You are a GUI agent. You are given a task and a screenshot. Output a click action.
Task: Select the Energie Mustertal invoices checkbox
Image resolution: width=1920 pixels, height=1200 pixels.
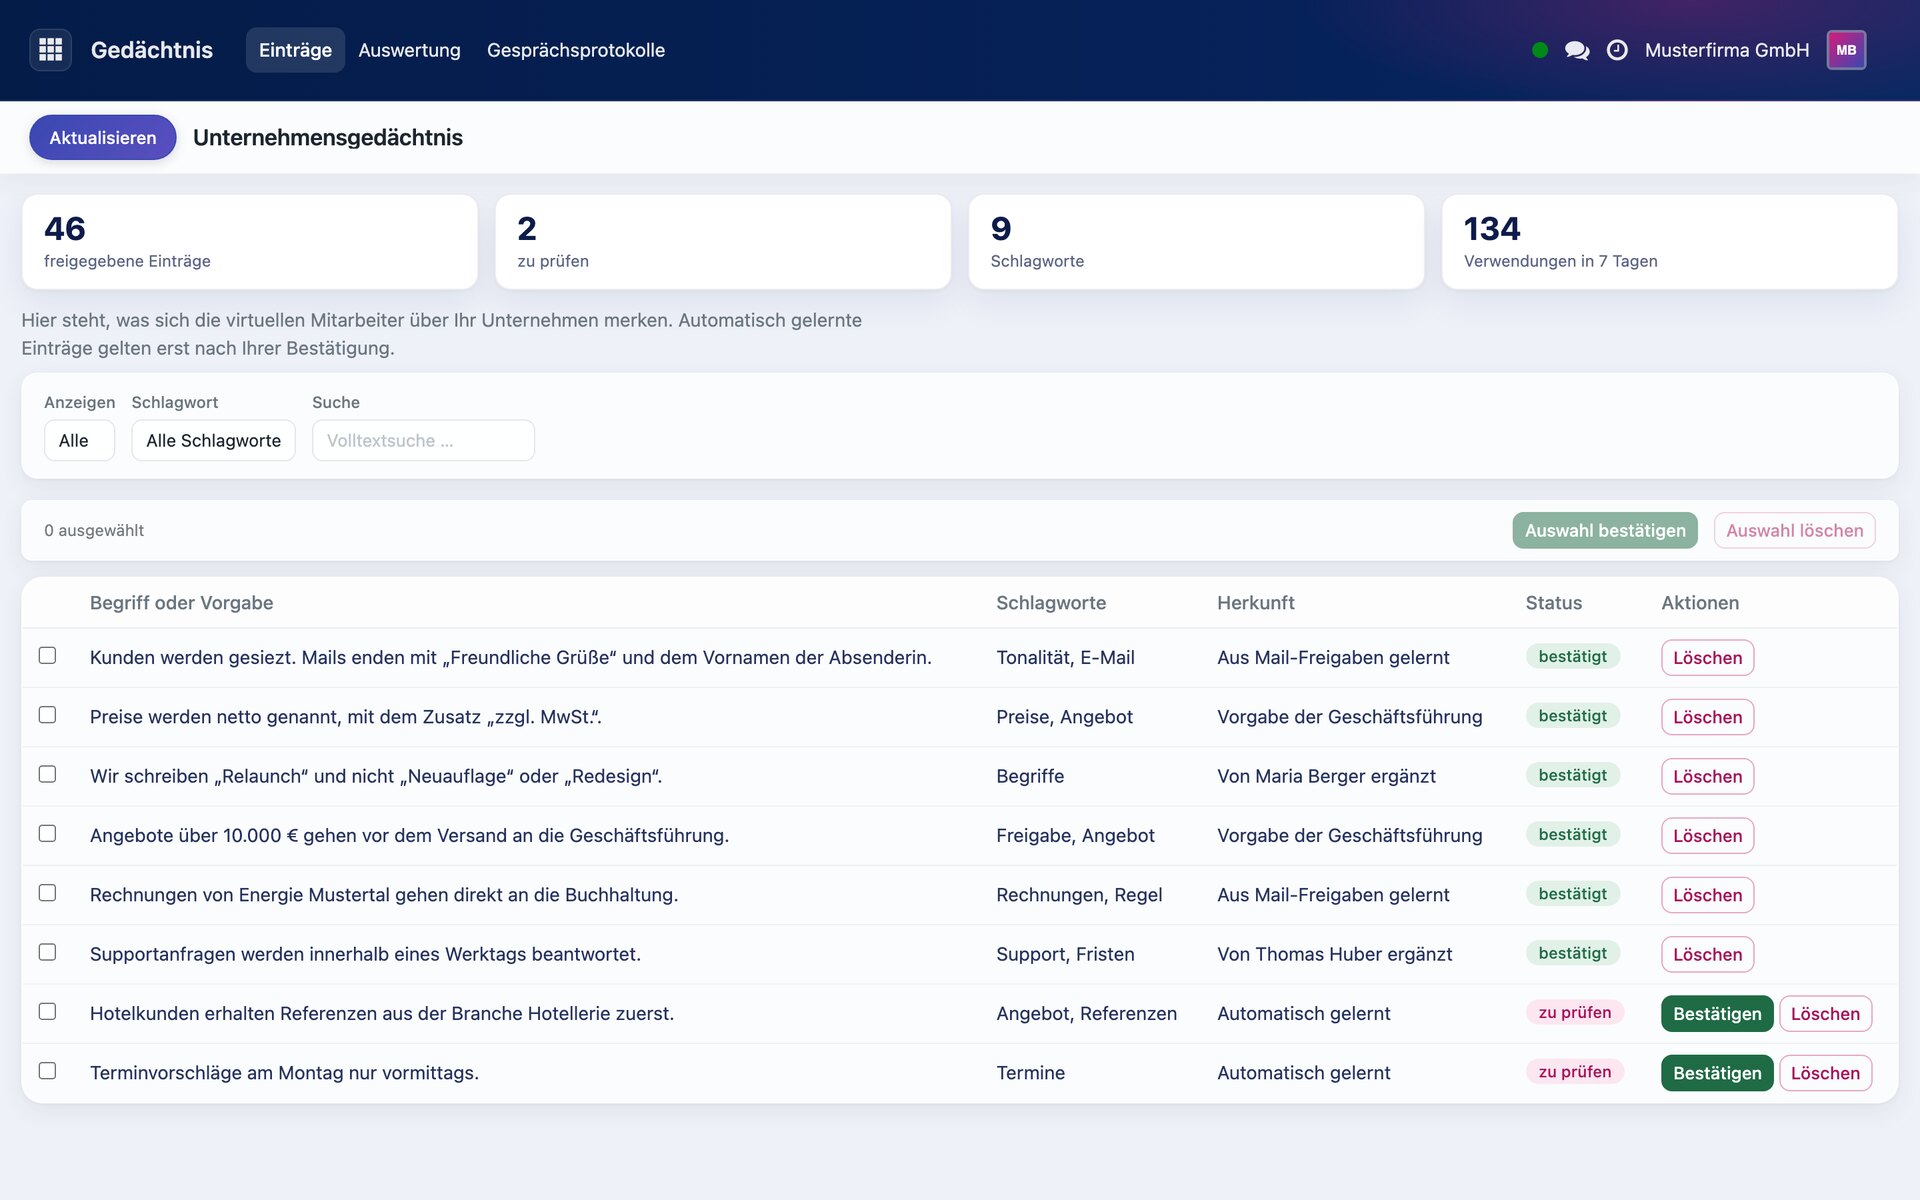(47, 892)
